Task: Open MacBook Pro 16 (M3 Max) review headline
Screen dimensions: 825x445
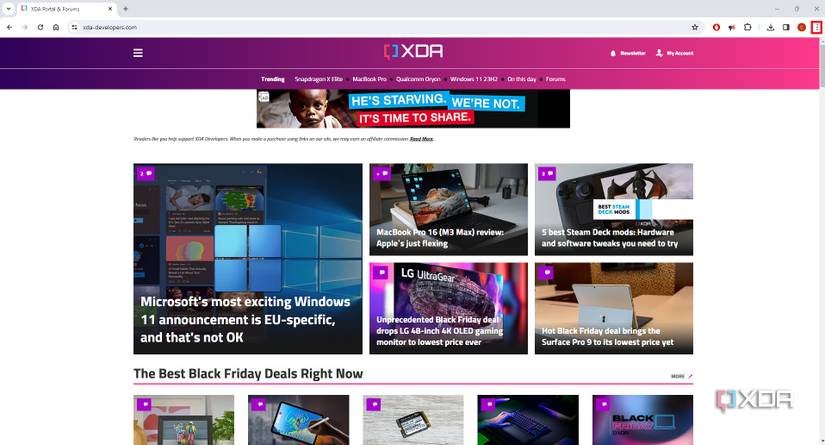Action: [x=440, y=238]
